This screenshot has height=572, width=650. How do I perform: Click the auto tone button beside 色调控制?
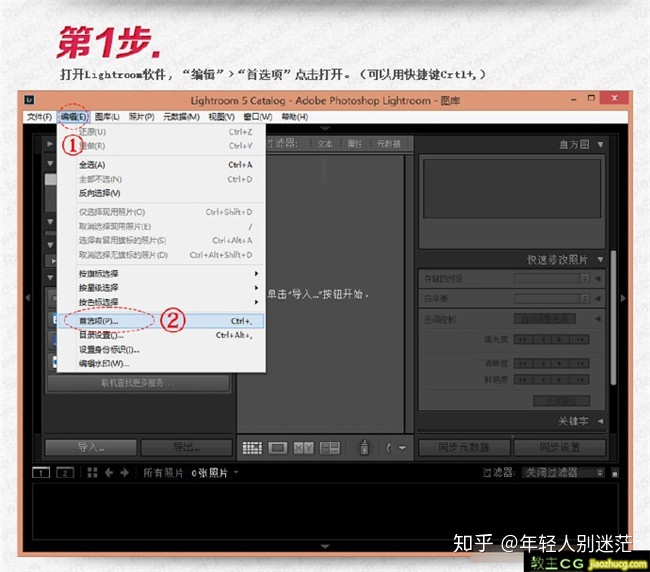545,319
